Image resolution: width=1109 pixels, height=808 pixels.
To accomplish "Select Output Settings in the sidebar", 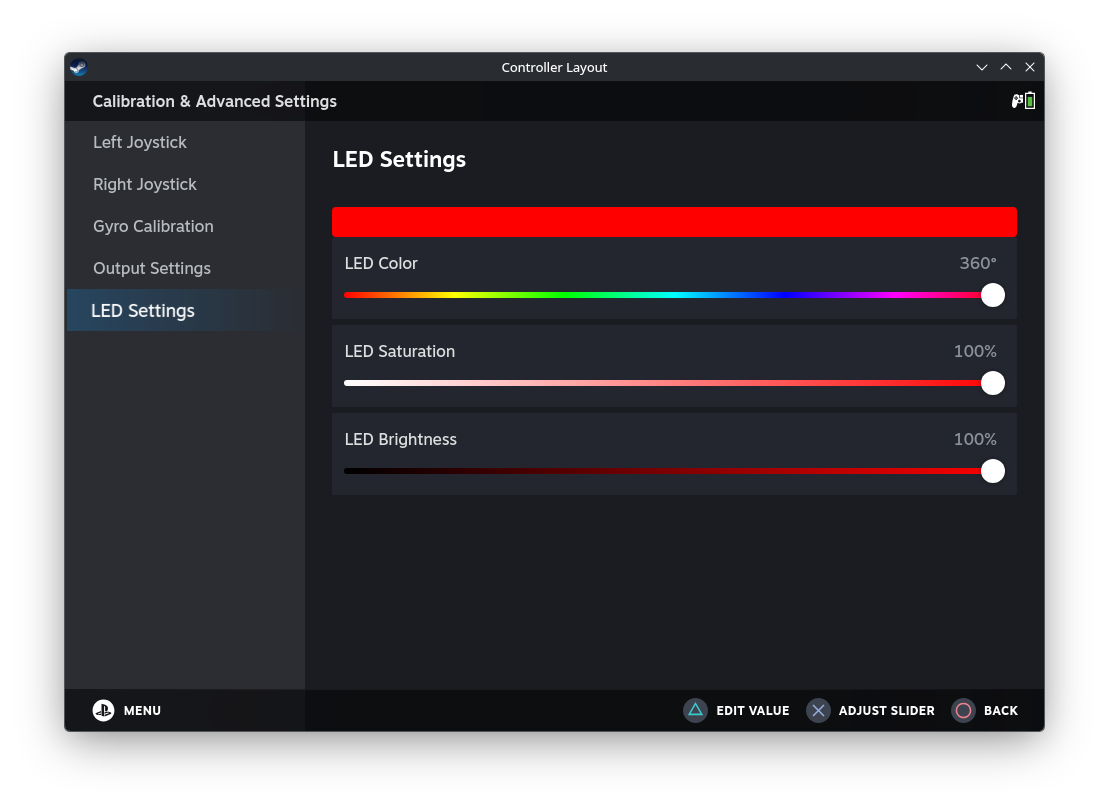I will (x=185, y=268).
